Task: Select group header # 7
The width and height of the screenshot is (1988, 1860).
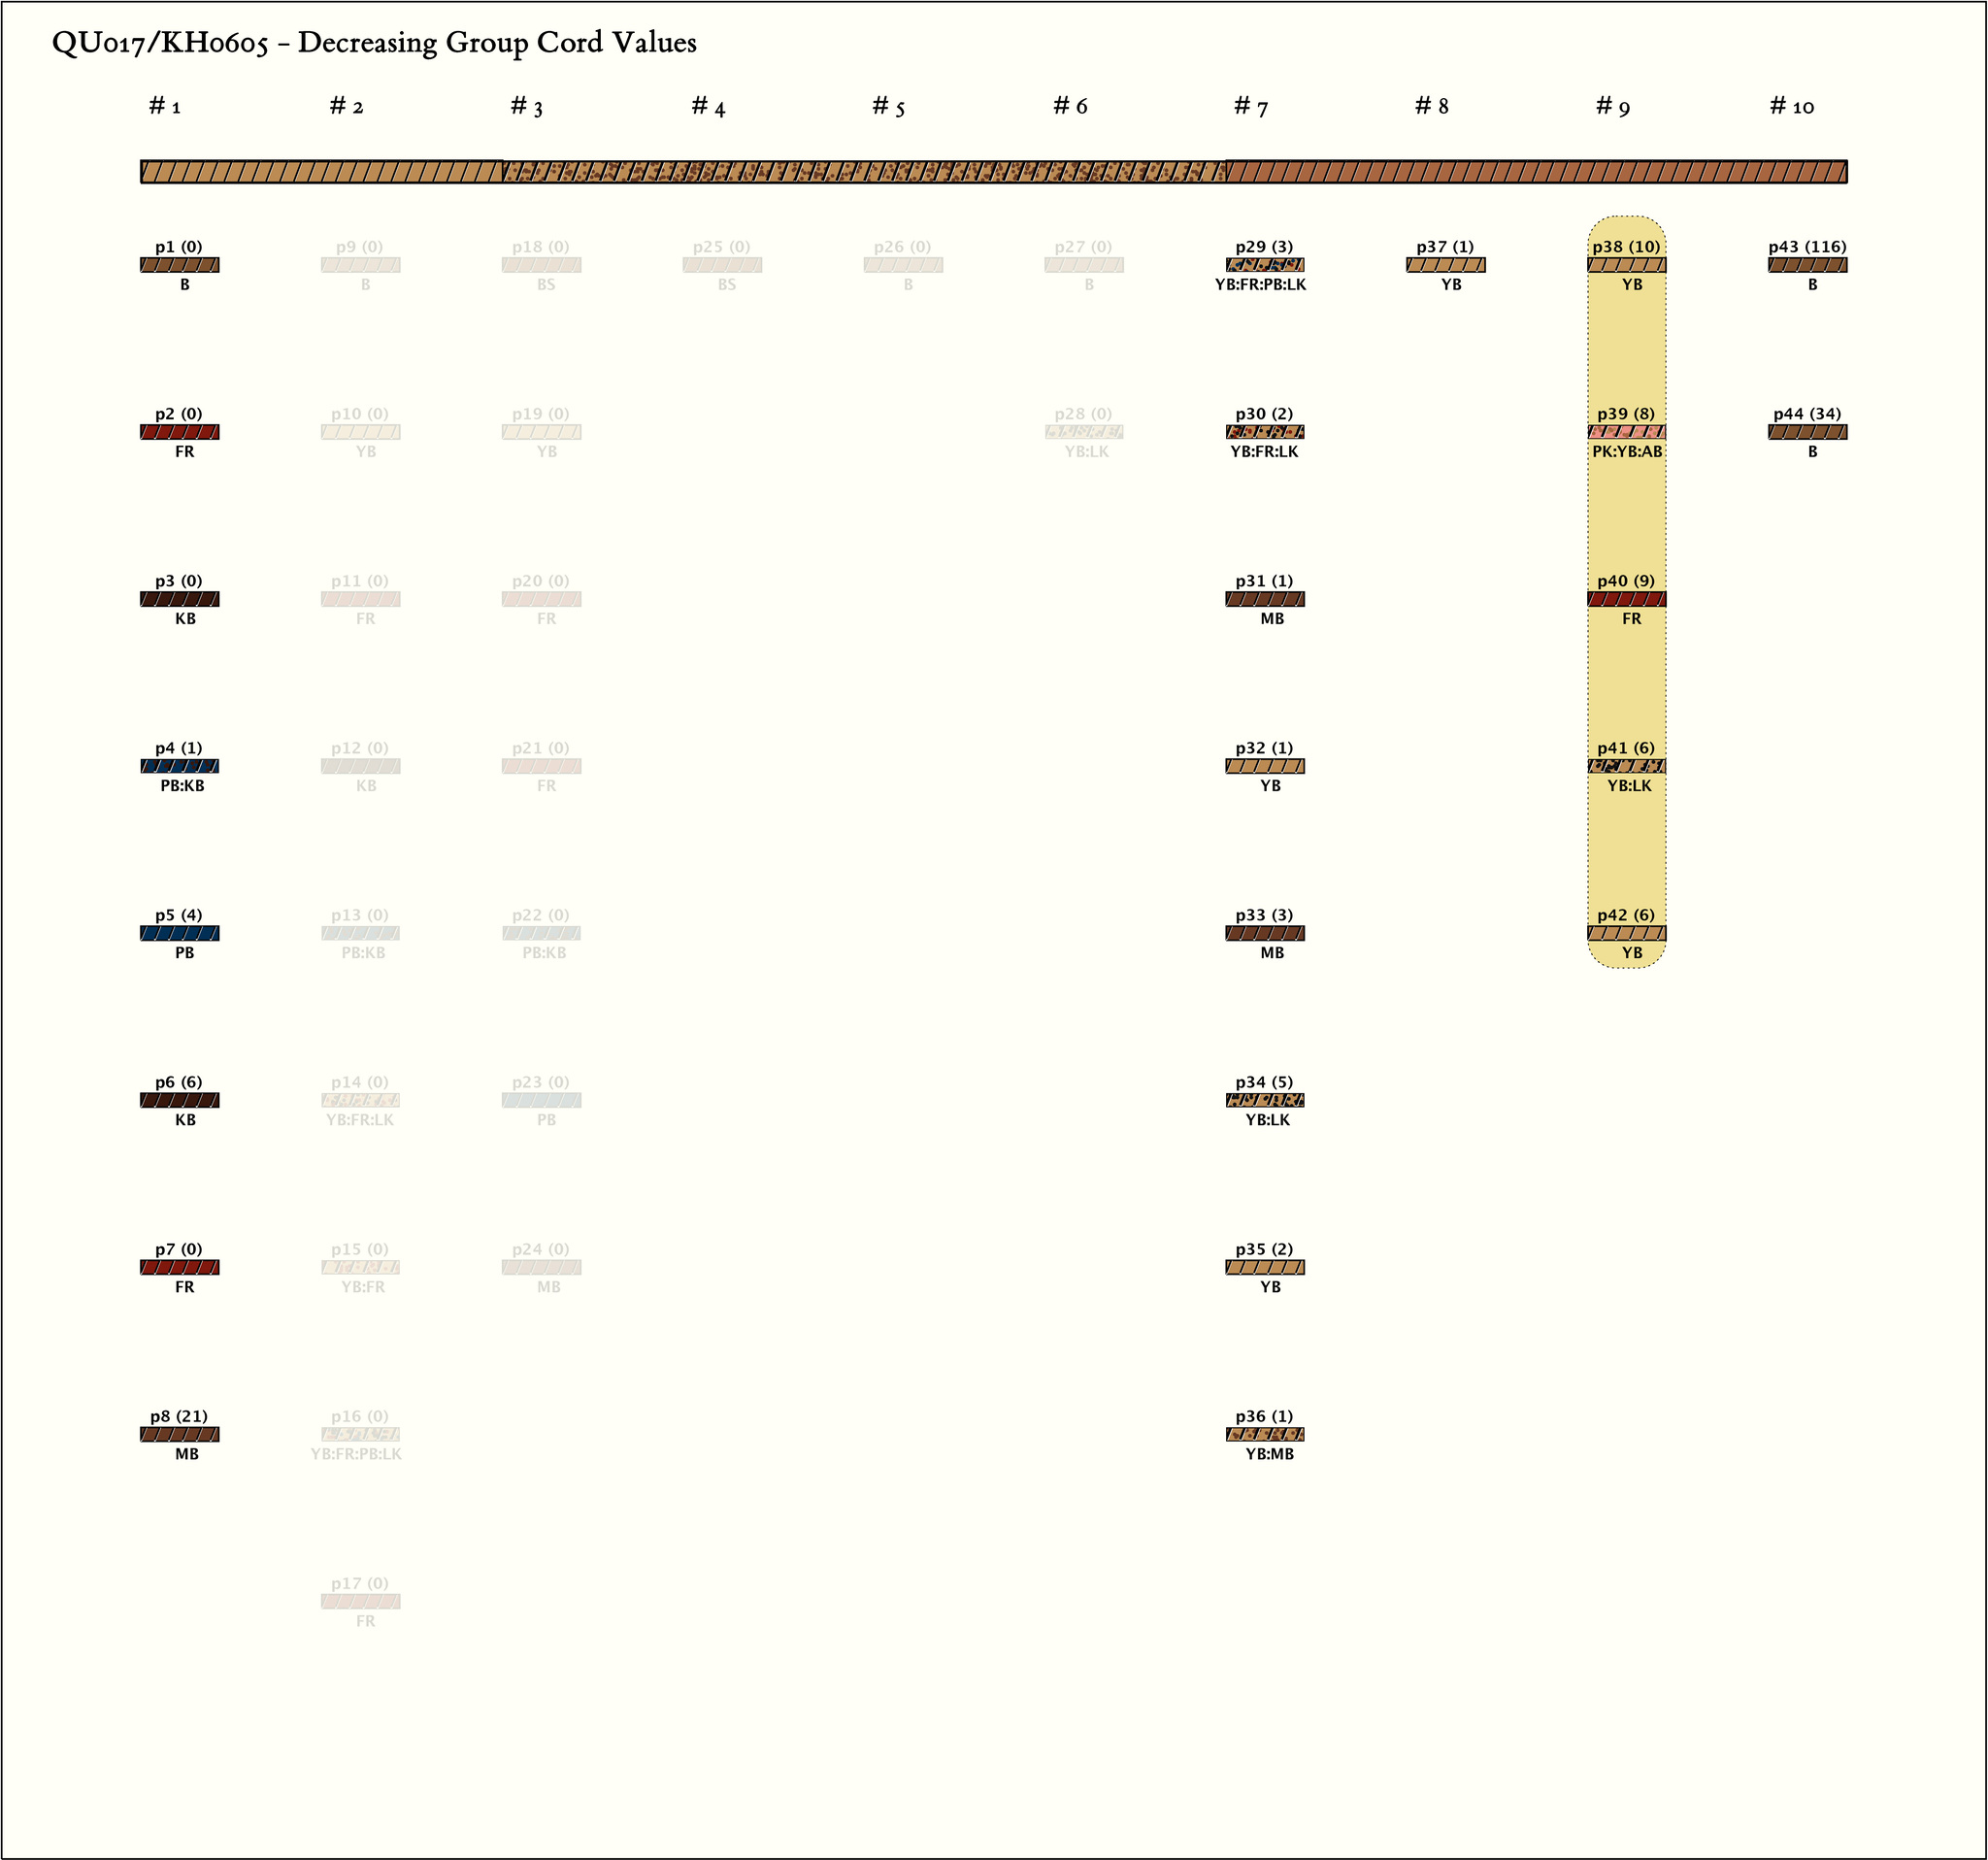Action: pos(1250,106)
